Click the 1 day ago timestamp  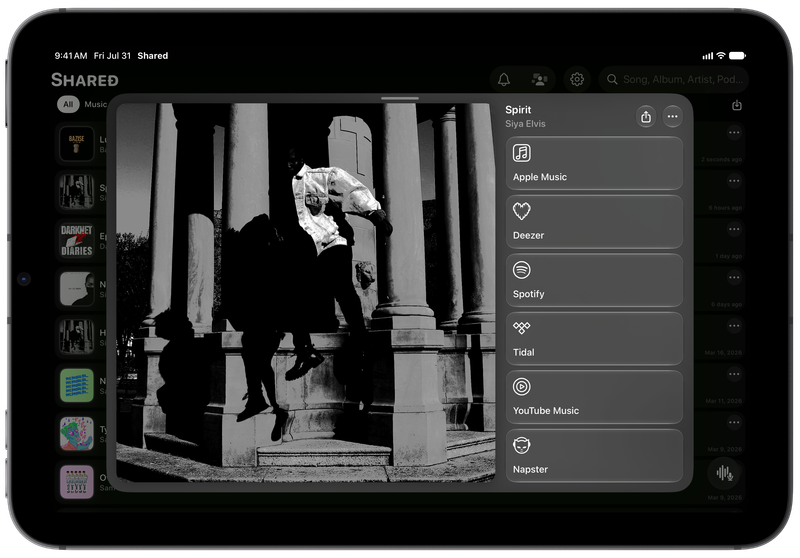click(728, 256)
